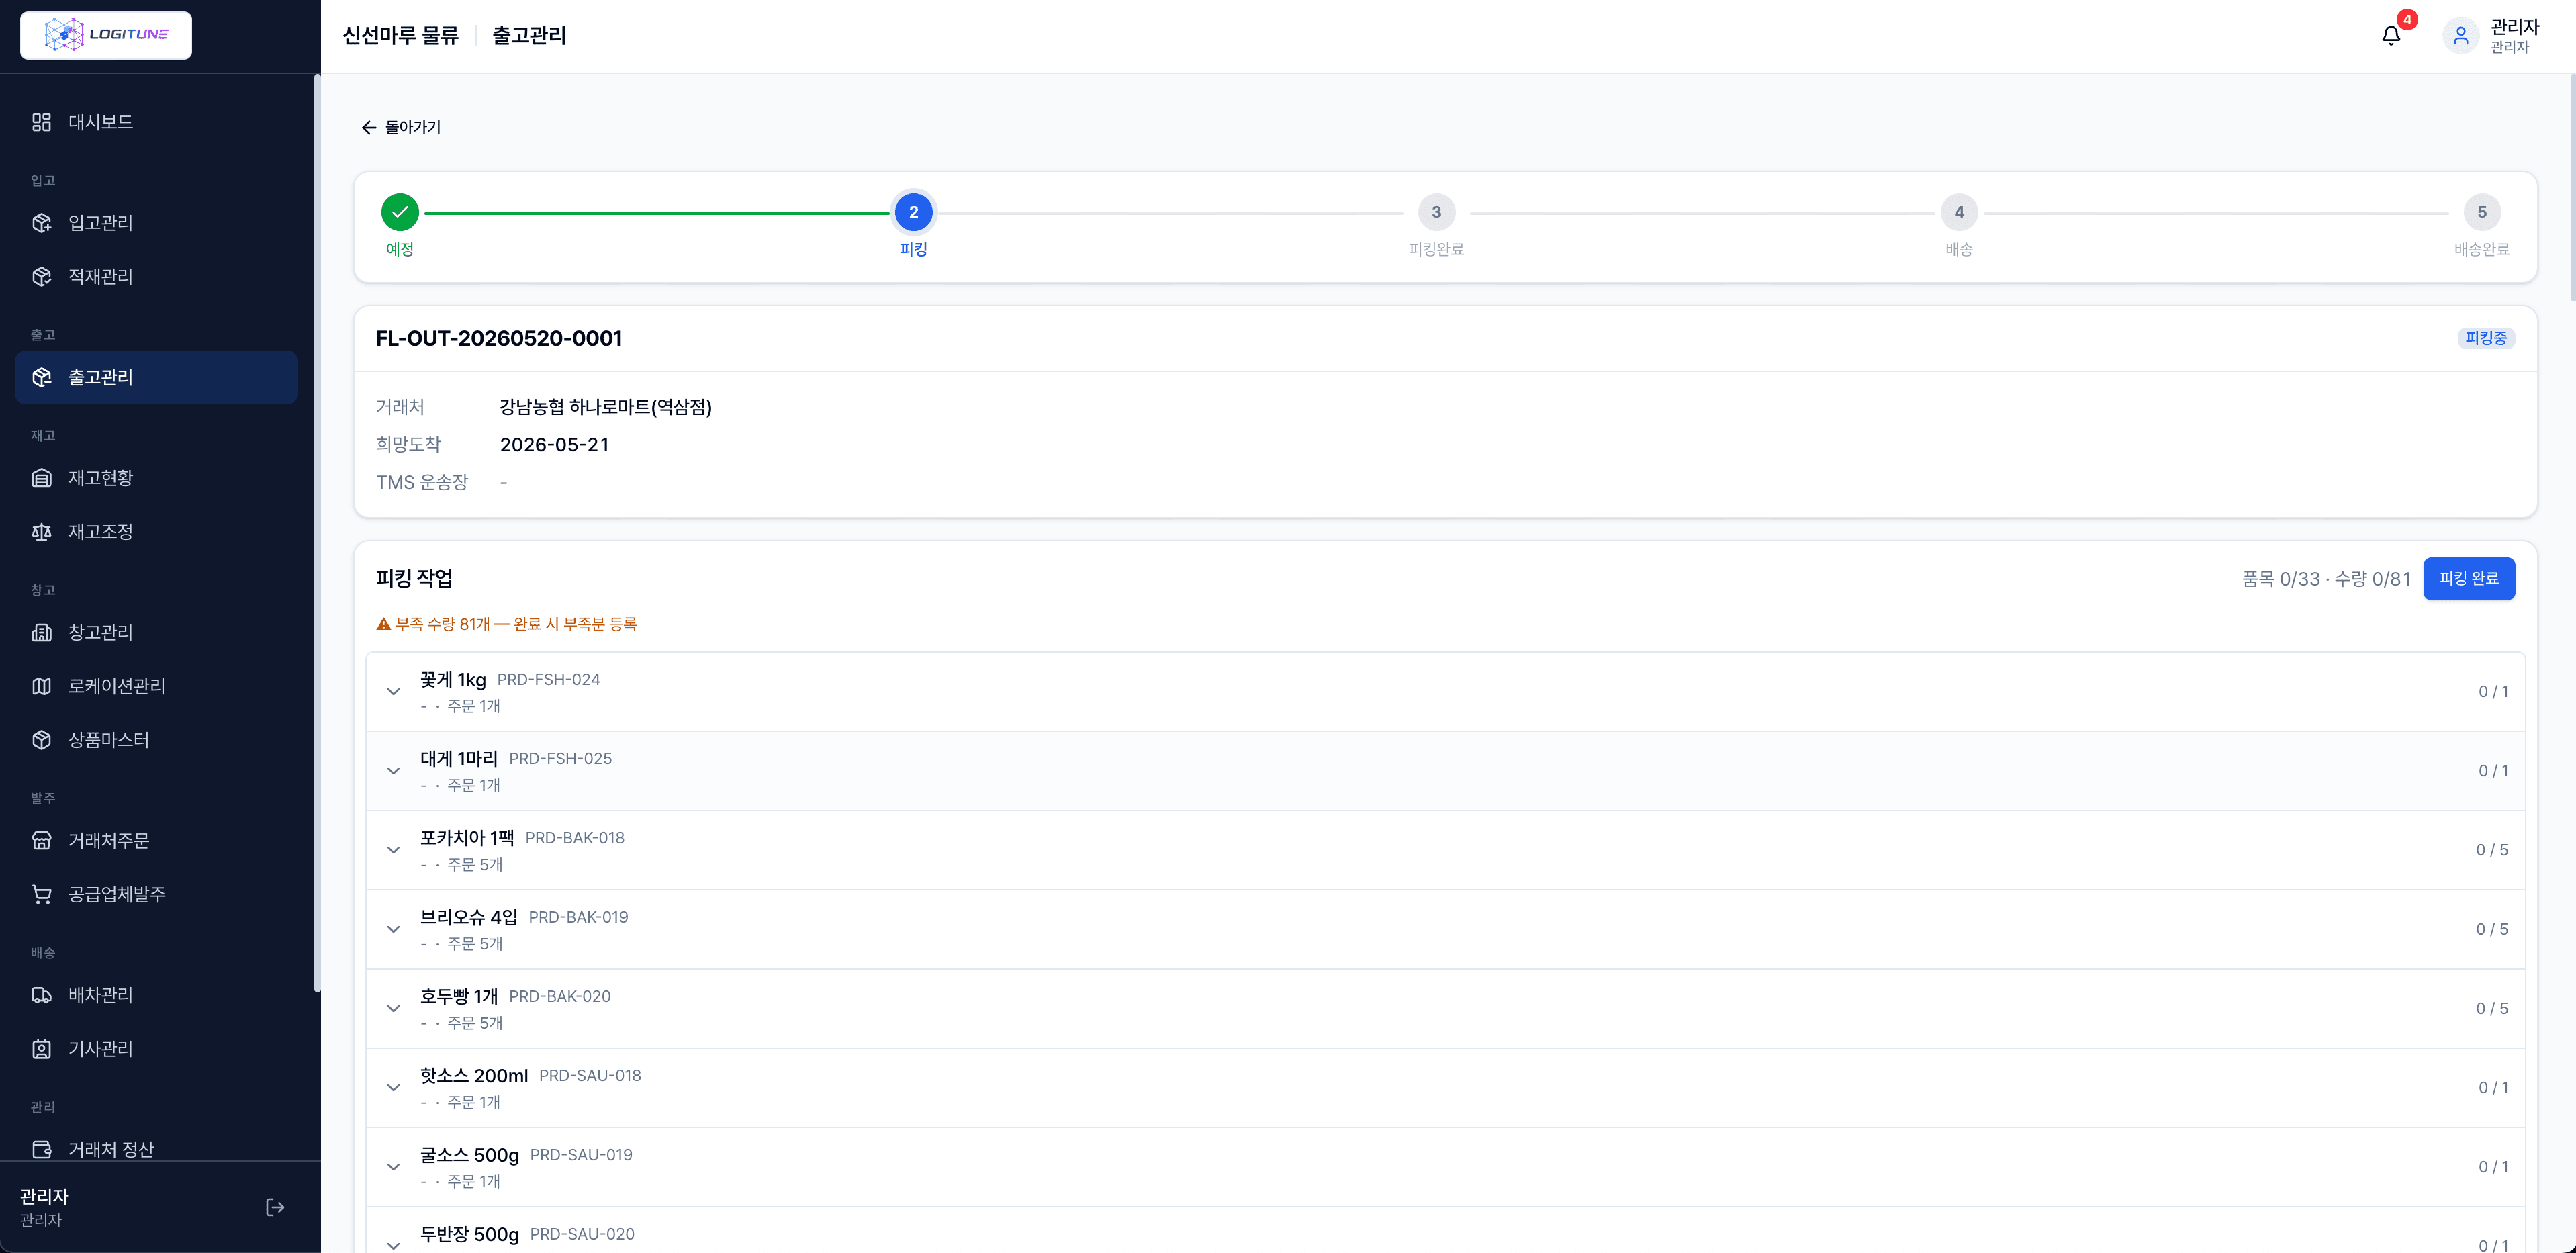
Task: Click the 품목 0/33 · 수량 0/81 summary
Action: pyautogui.click(x=2326, y=579)
